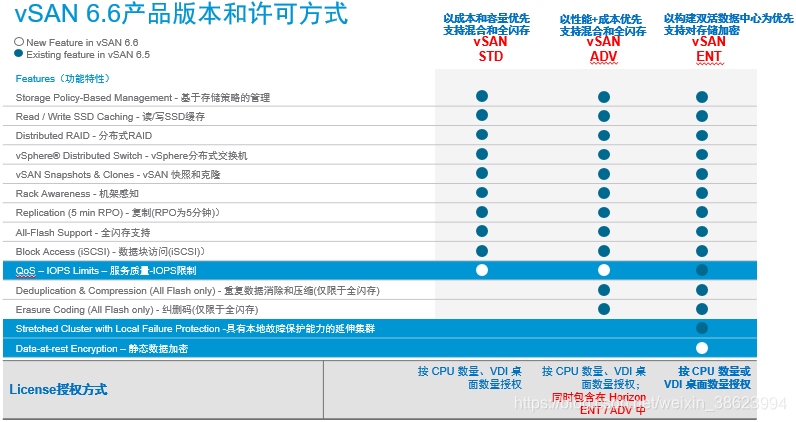
Task: Click ADV dot in Erasure Coding row
Action: 604,309
